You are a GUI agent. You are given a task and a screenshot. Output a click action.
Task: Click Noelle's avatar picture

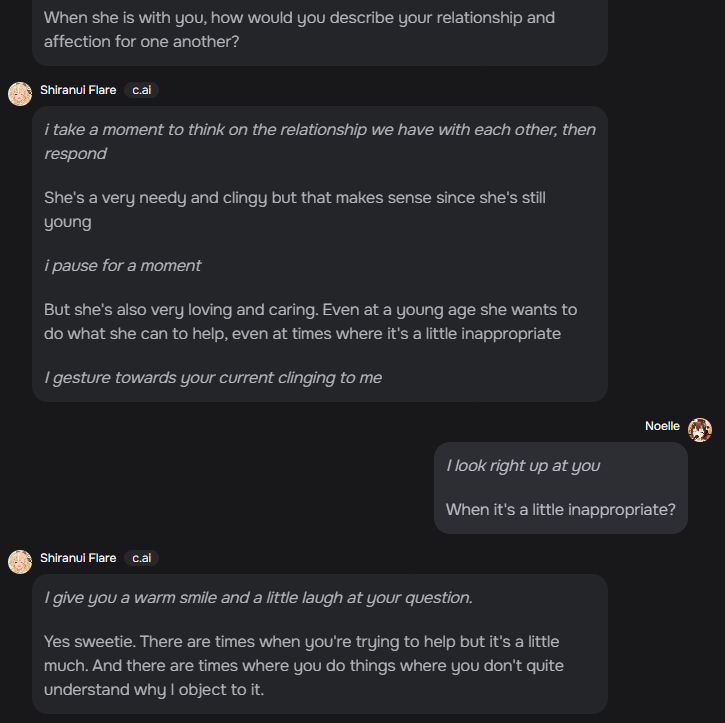pyautogui.click(x=700, y=430)
